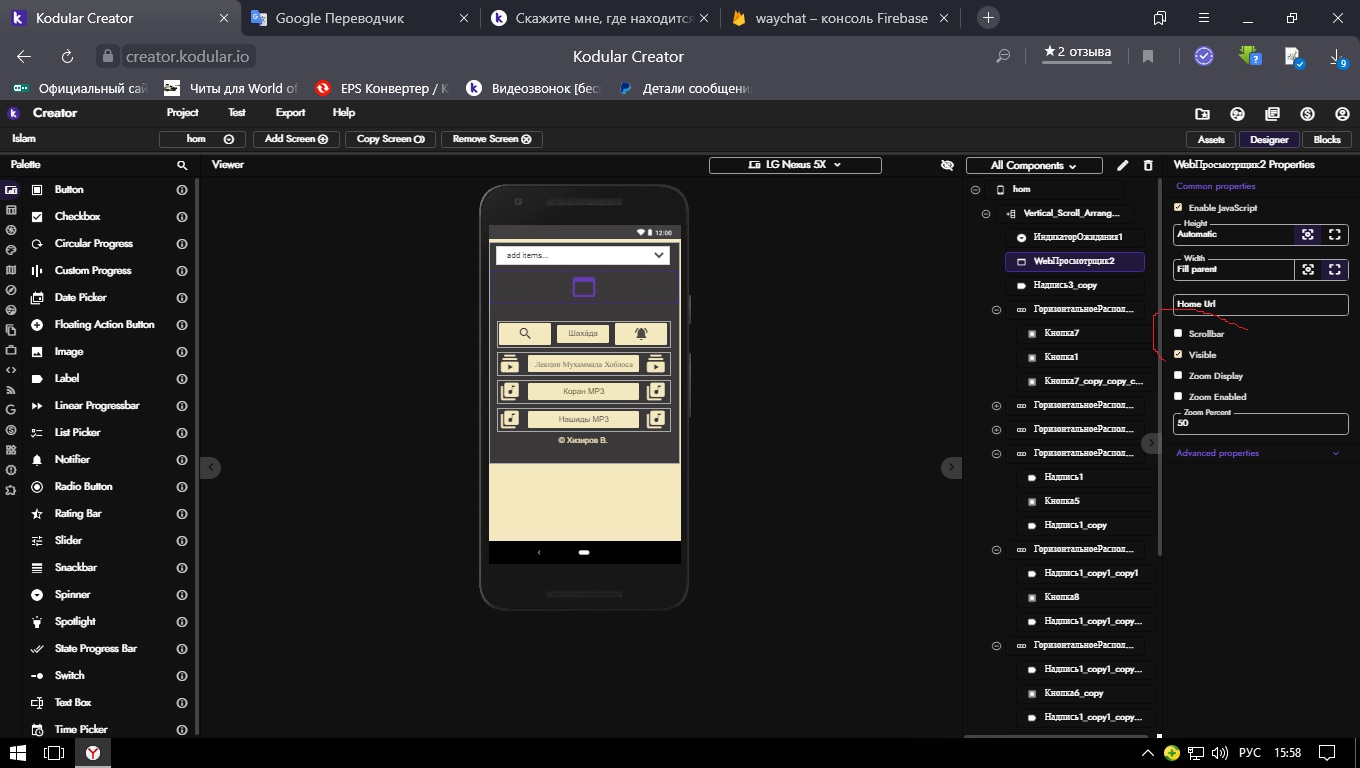Click the rename pencil icon above the component tree
This screenshot has width=1360, height=768.
[x=1123, y=165]
